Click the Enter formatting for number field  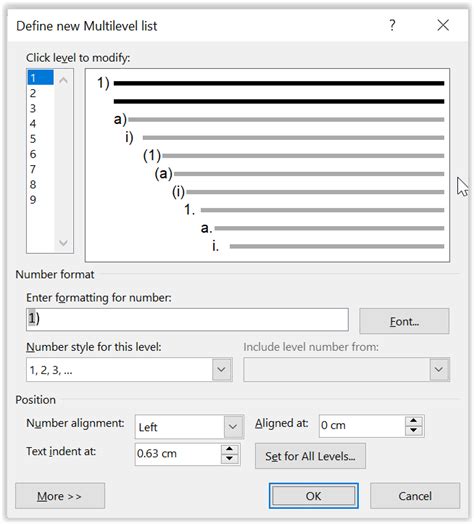[x=187, y=319]
